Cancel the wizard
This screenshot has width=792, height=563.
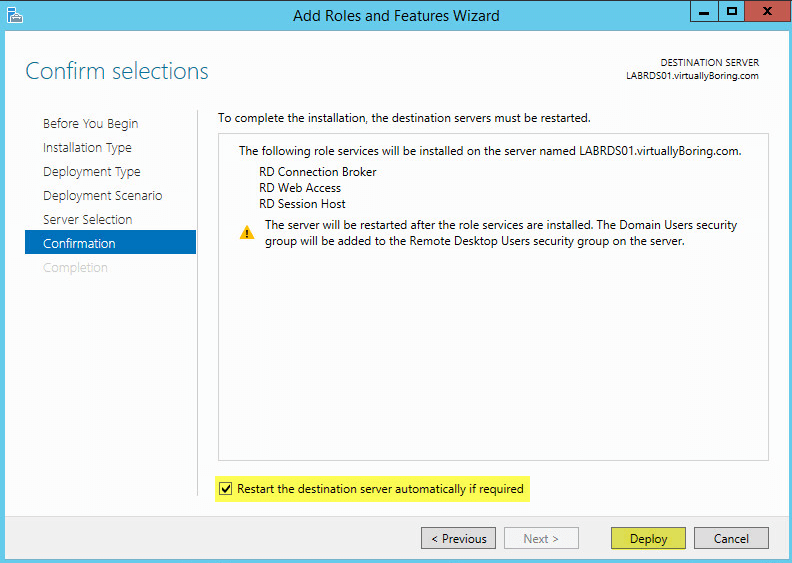731,538
